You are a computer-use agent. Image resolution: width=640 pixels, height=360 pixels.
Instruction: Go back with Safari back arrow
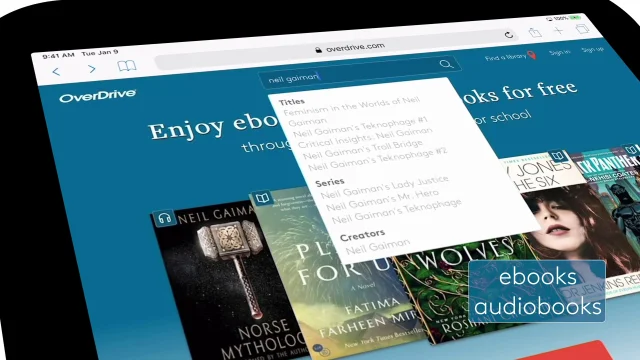tap(56, 72)
